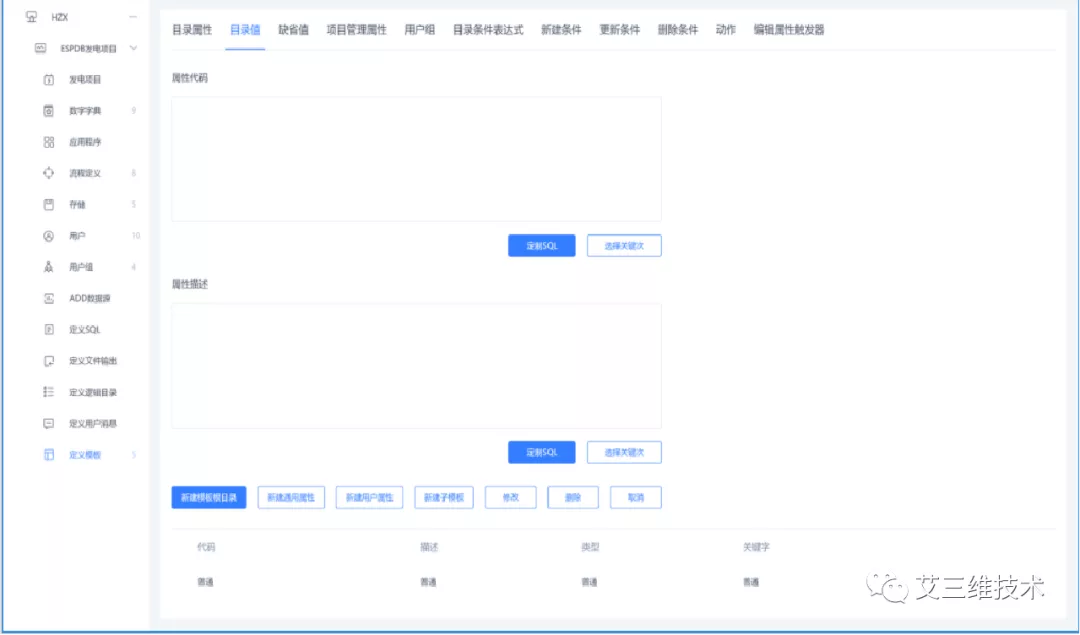Select the 普通 cell in the 关键字 column
This screenshot has height=635, width=1080.
tap(751, 582)
